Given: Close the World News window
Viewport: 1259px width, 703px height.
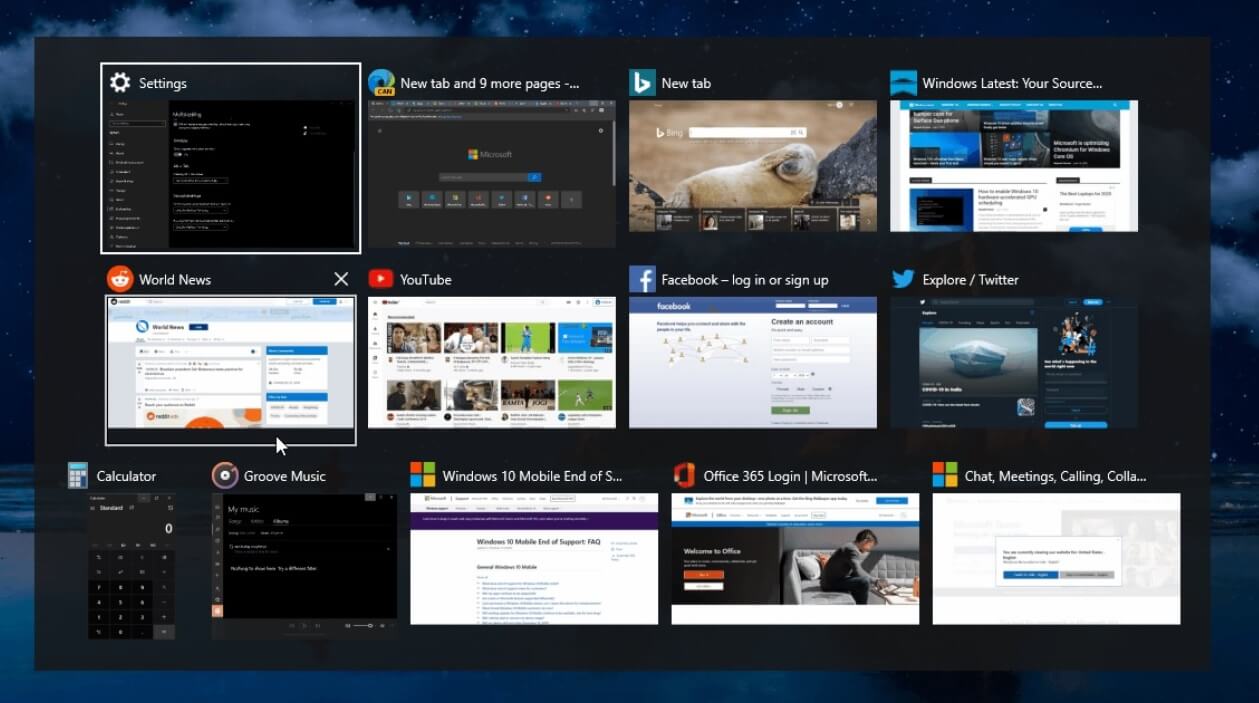Looking at the screenshot, I should click(x=340, y=279).
